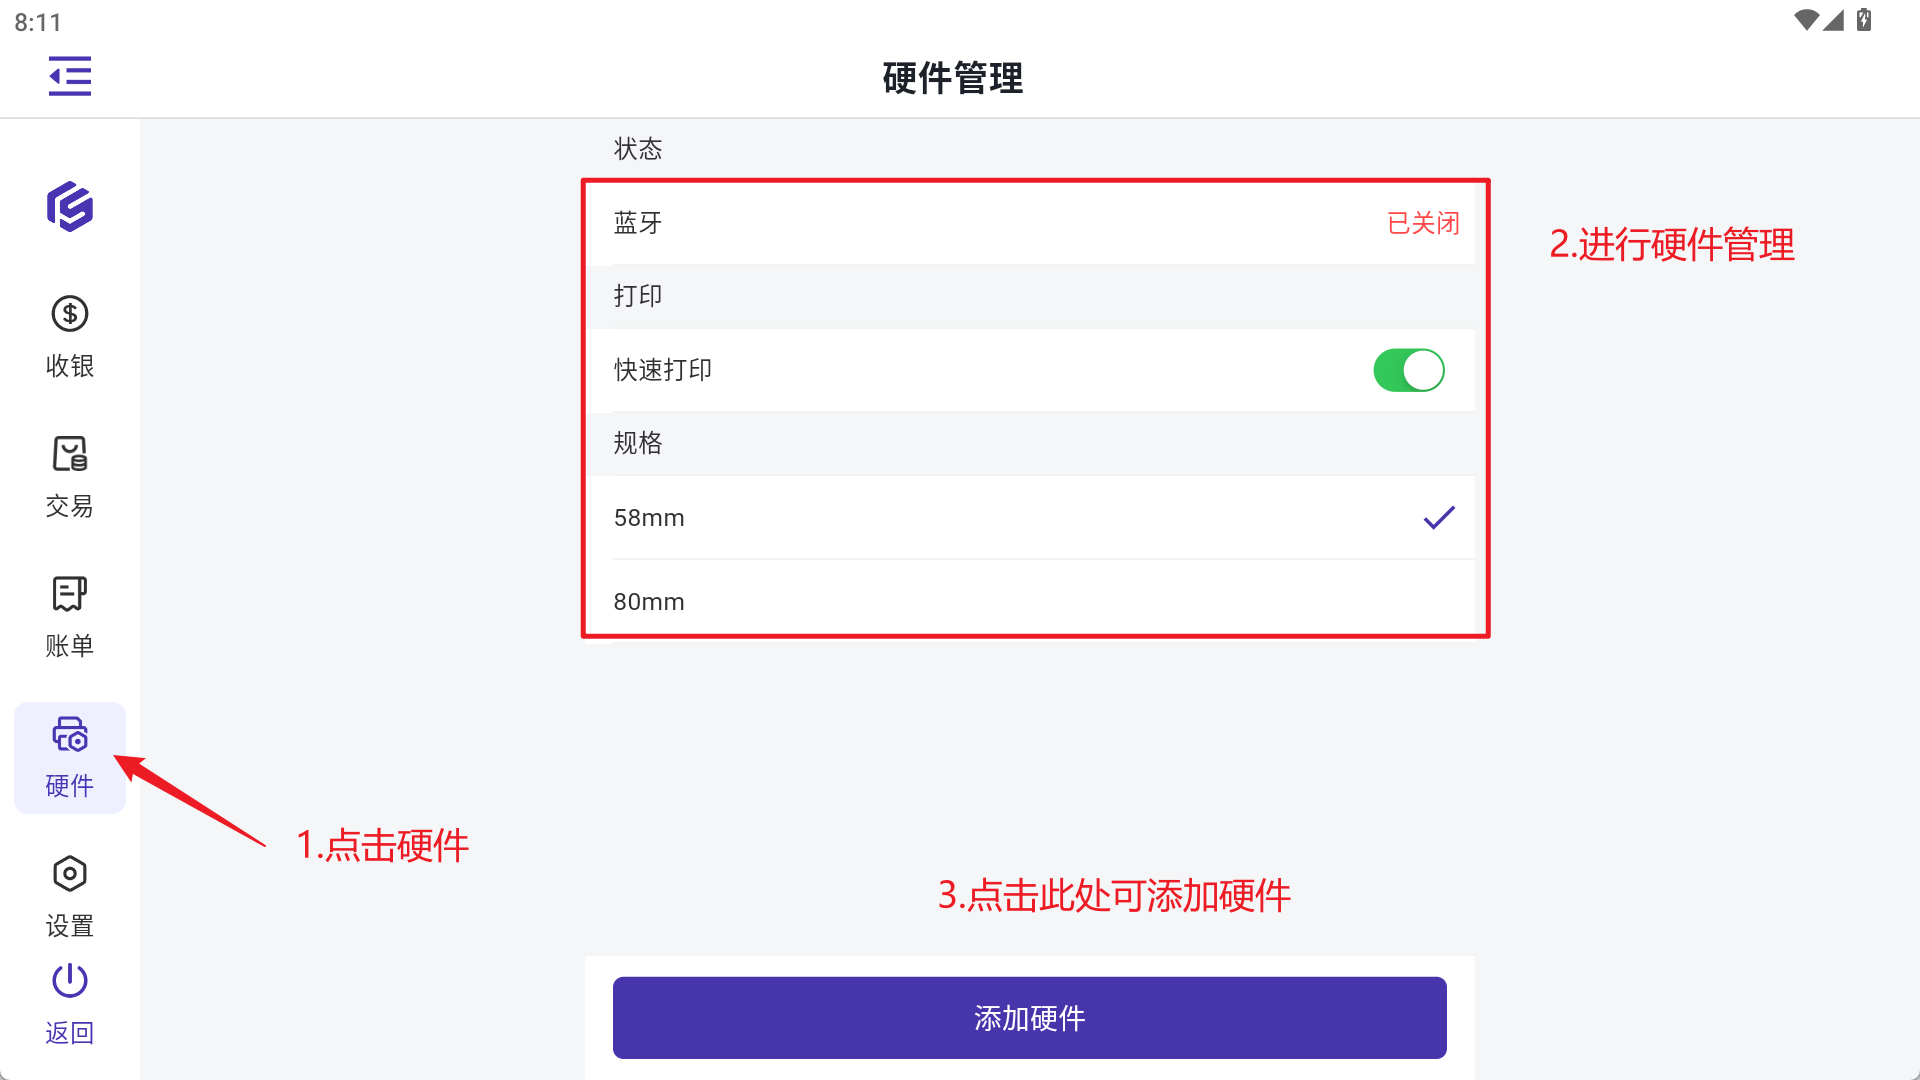Click the 添加硬件 button
1920x1080 pixels.
coord(1029,1018)
